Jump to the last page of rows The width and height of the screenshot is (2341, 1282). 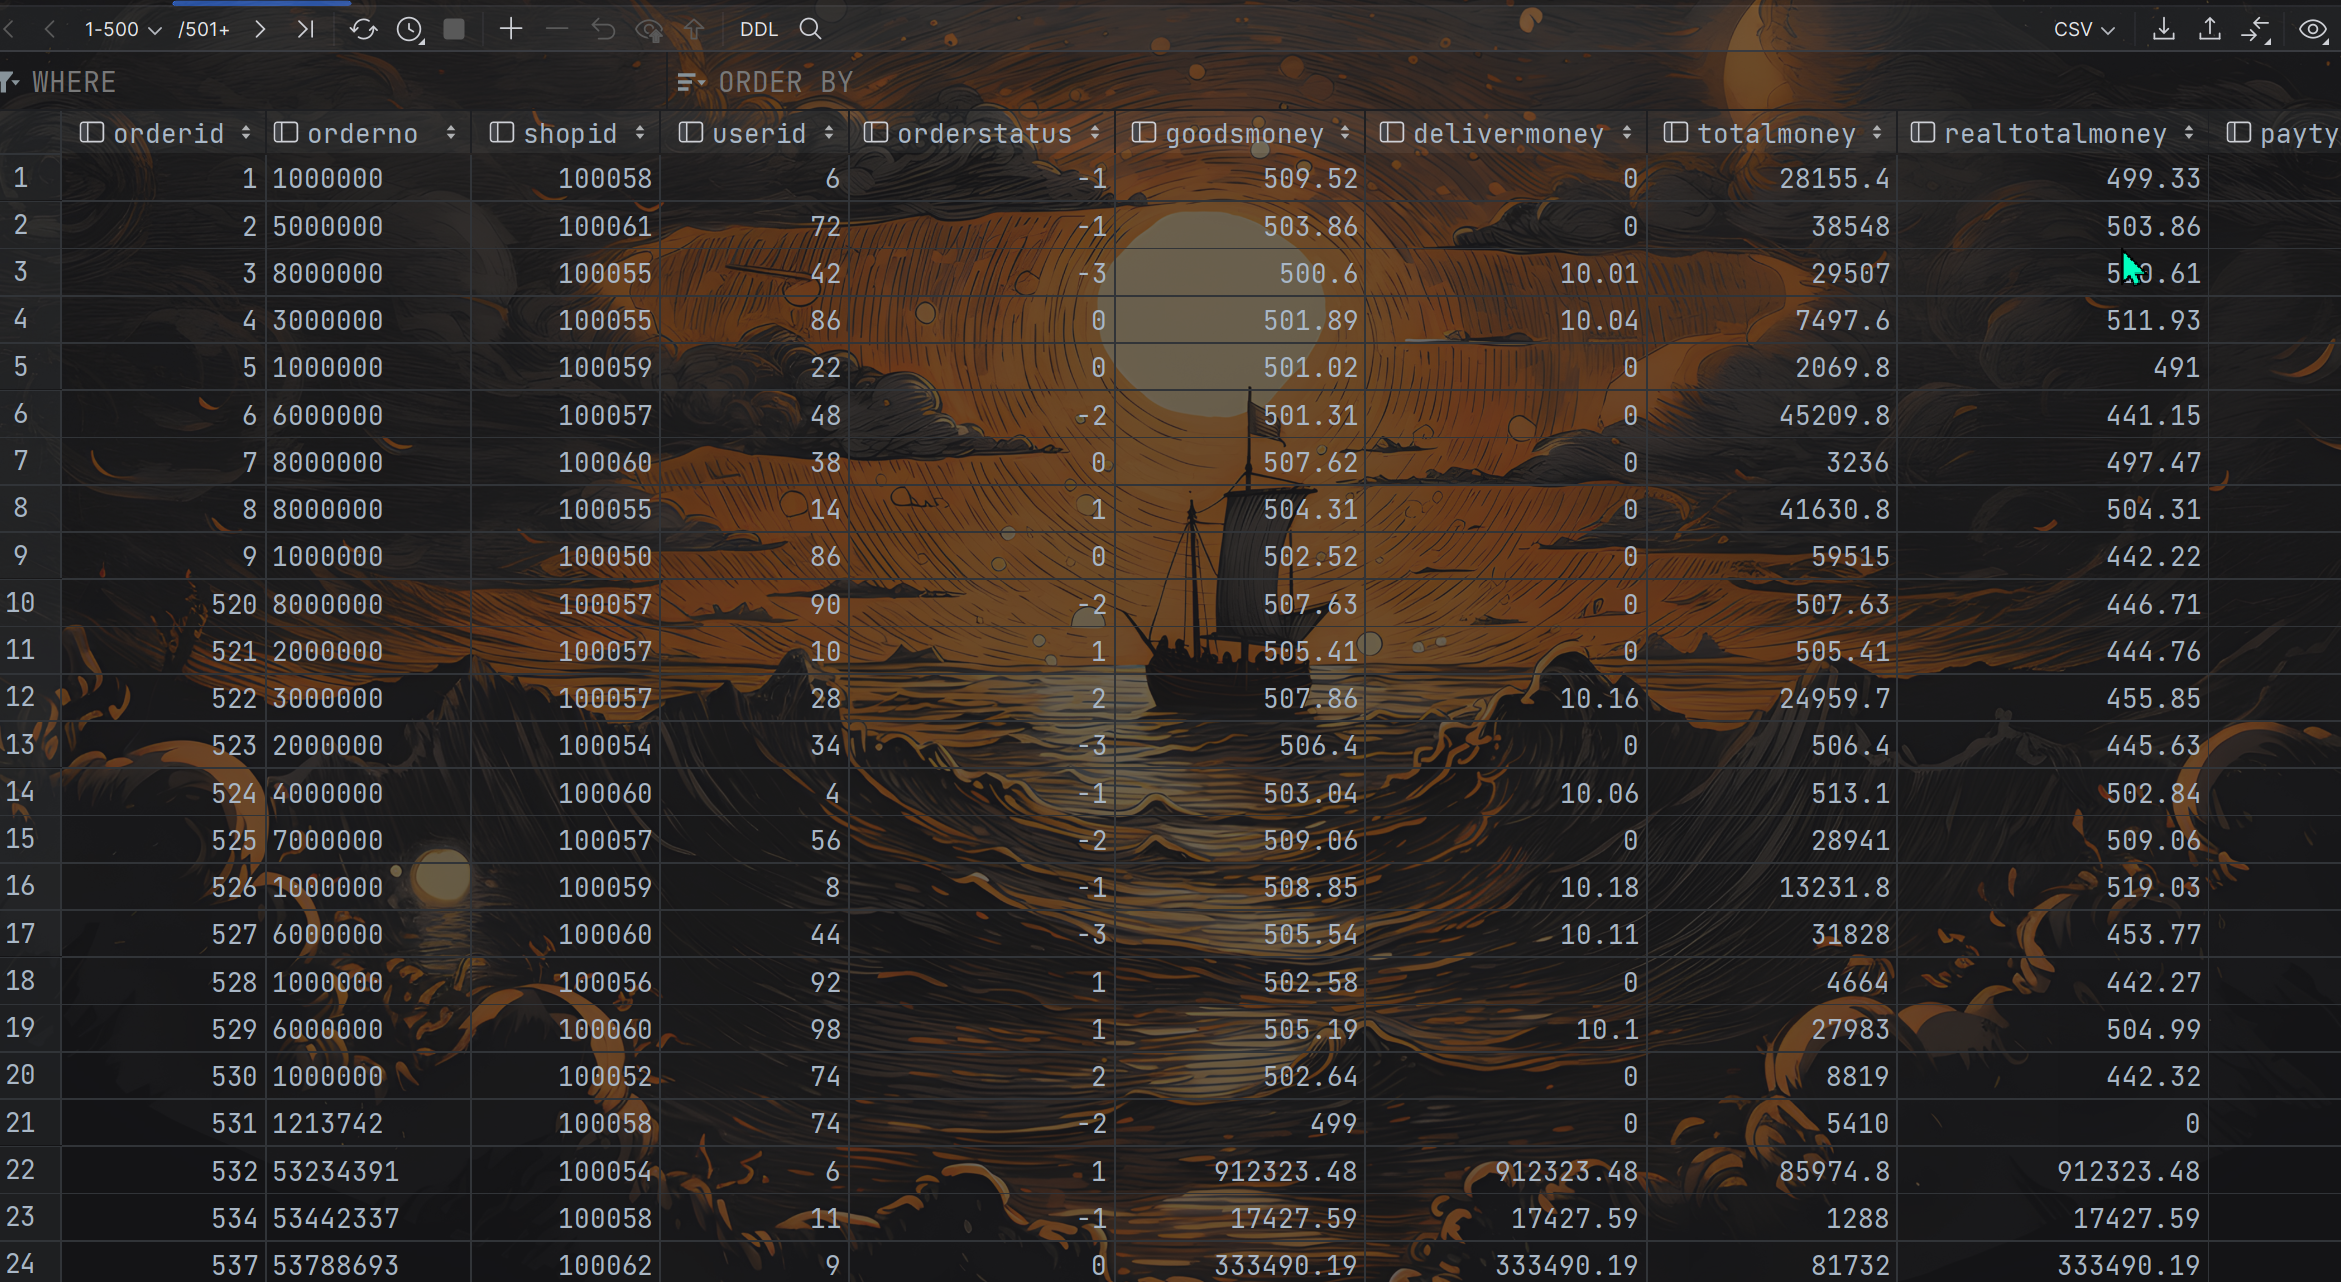click(x=306, y=29)
